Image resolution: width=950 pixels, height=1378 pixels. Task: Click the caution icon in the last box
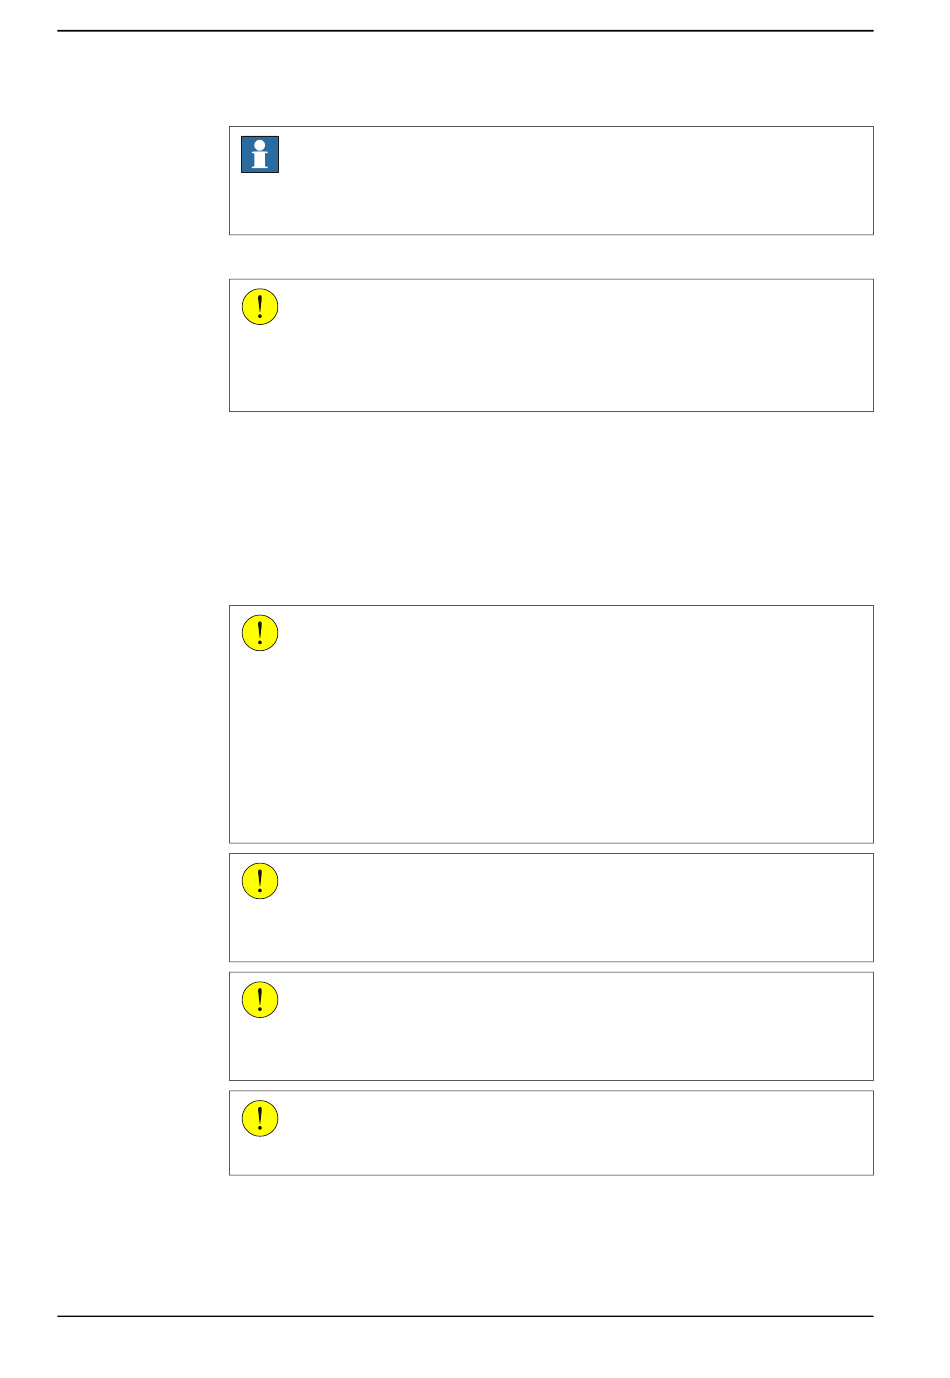(x=260, y=1119)
